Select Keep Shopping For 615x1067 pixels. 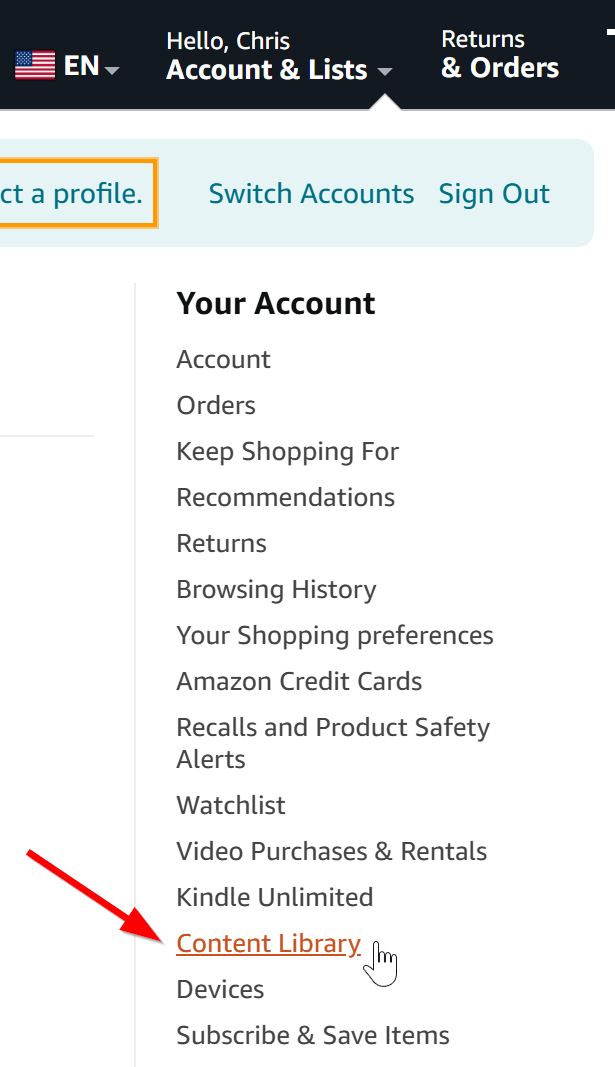pos(287,451)
